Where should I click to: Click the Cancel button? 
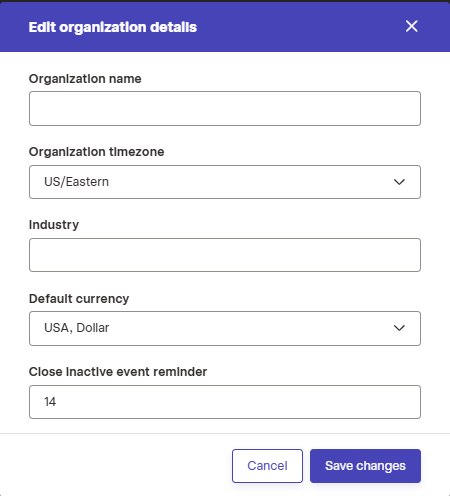267,466
